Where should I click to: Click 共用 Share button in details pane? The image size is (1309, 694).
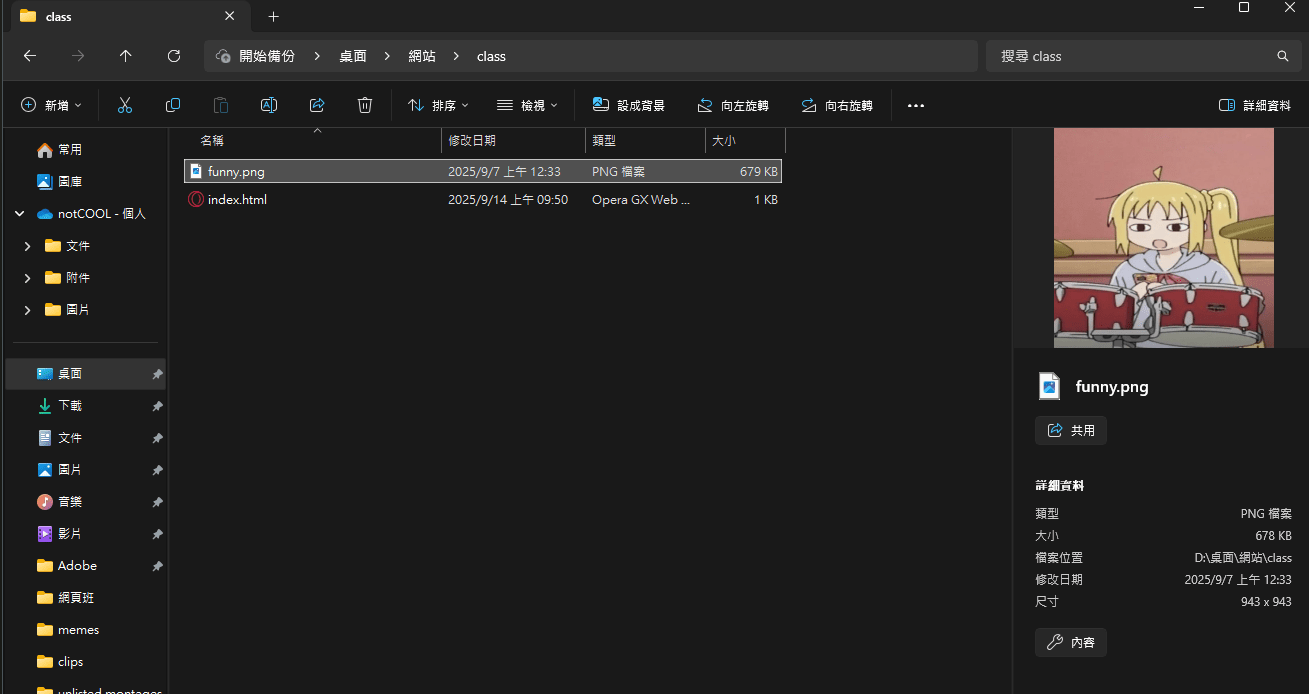click(1071, 430)
